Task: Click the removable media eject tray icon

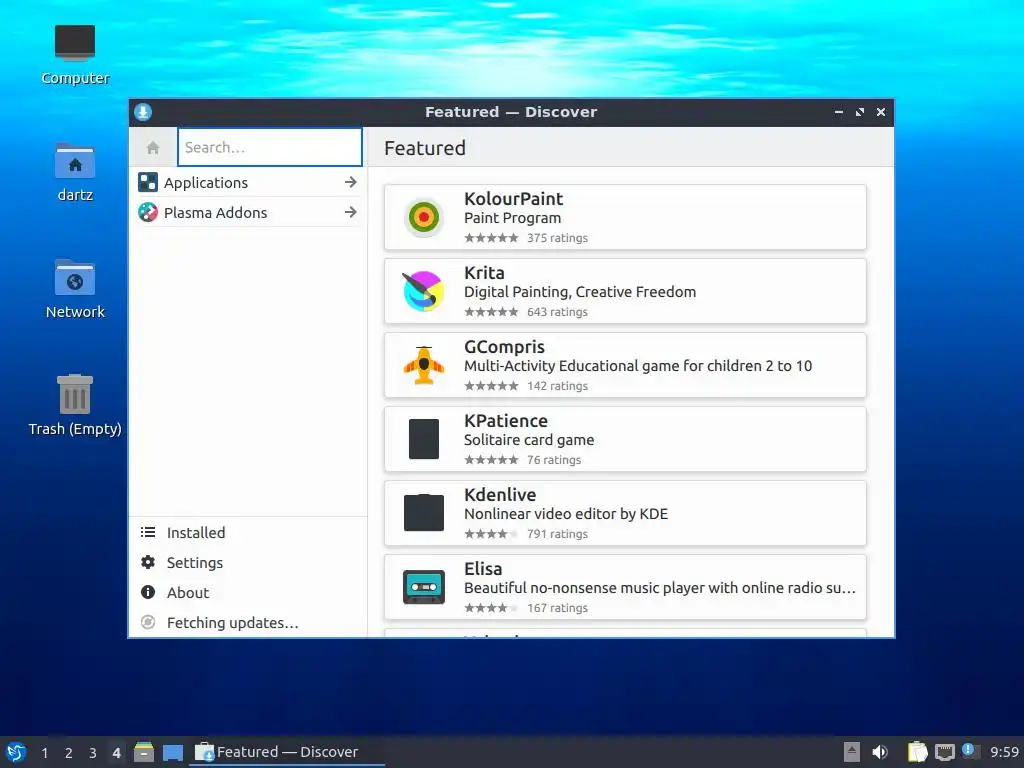Action: coord(852,752)
